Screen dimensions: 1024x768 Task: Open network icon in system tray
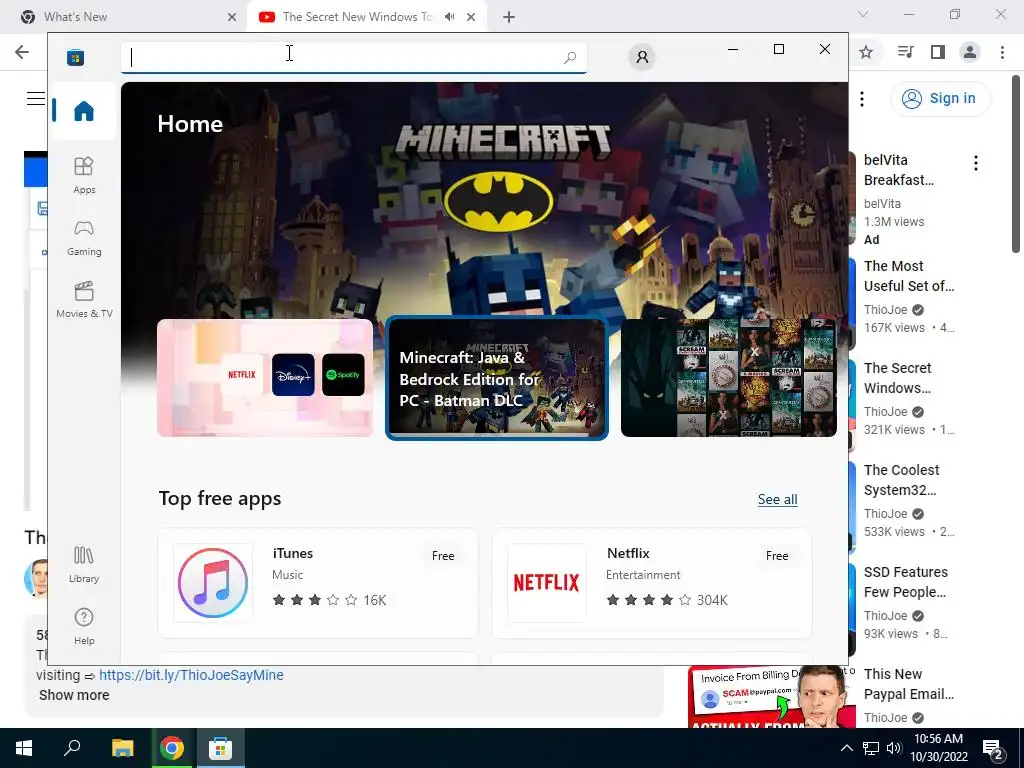pyautogui.click(x=871, y=748)
